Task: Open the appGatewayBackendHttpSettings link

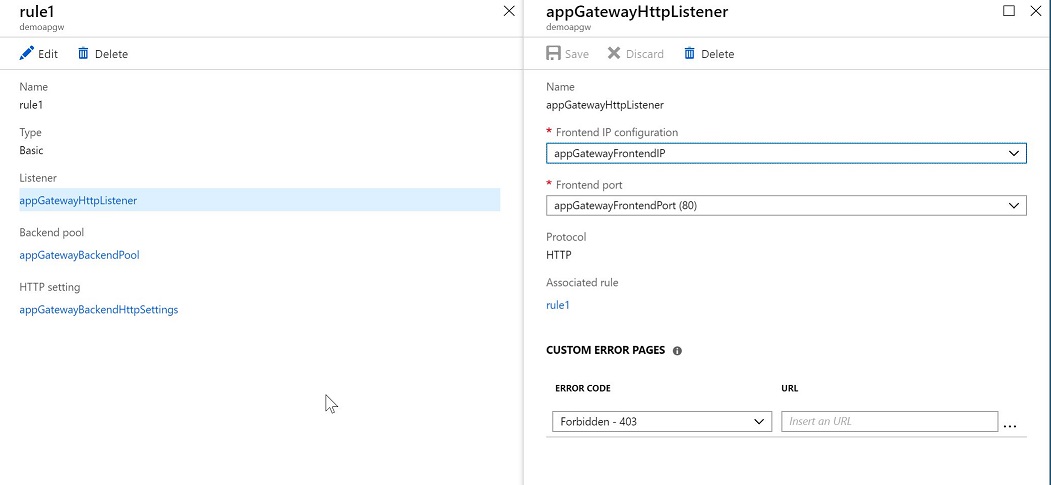Action: (x=99, y=310)
